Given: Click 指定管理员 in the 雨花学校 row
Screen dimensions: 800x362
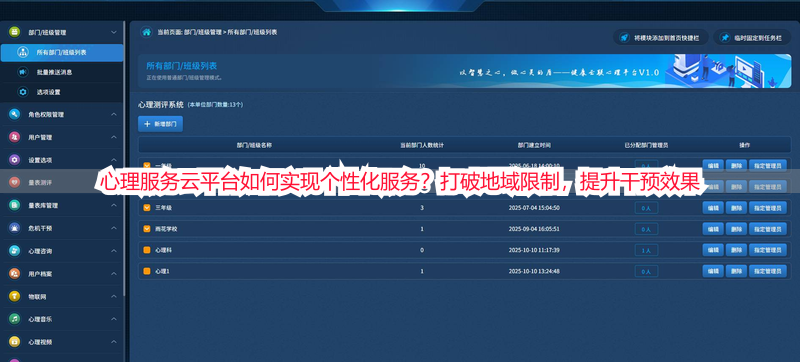Looking at the screenshot, I should 767,229.
